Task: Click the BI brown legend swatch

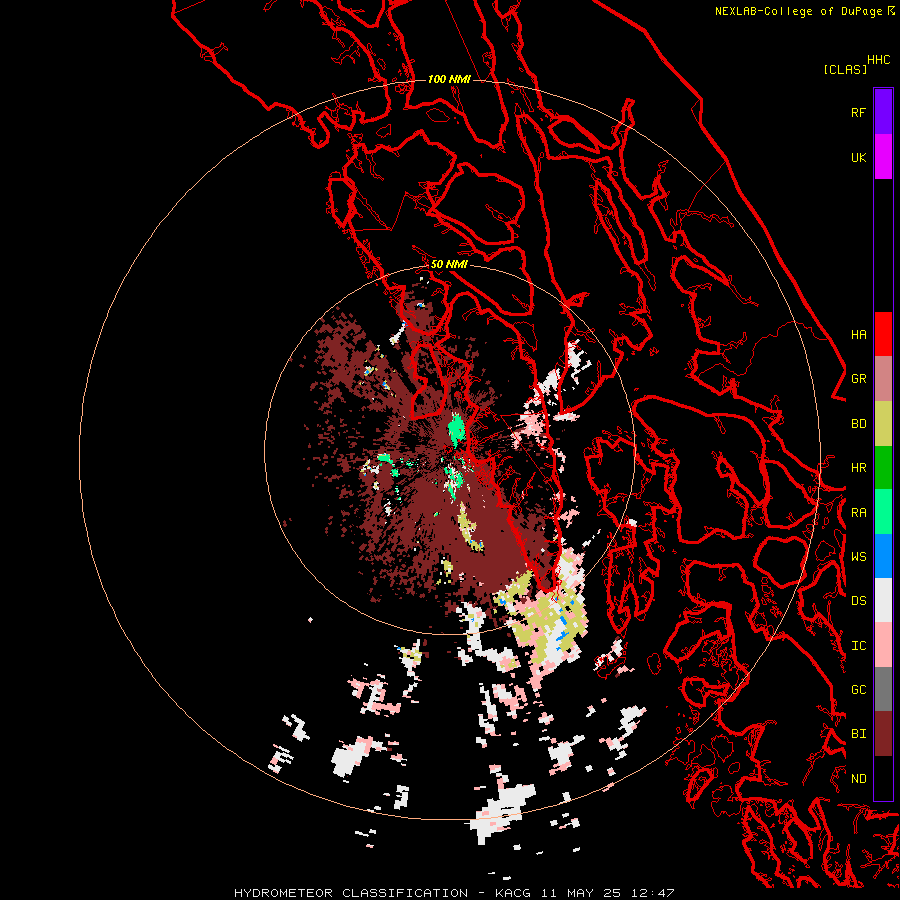Action: click(883, 734)
